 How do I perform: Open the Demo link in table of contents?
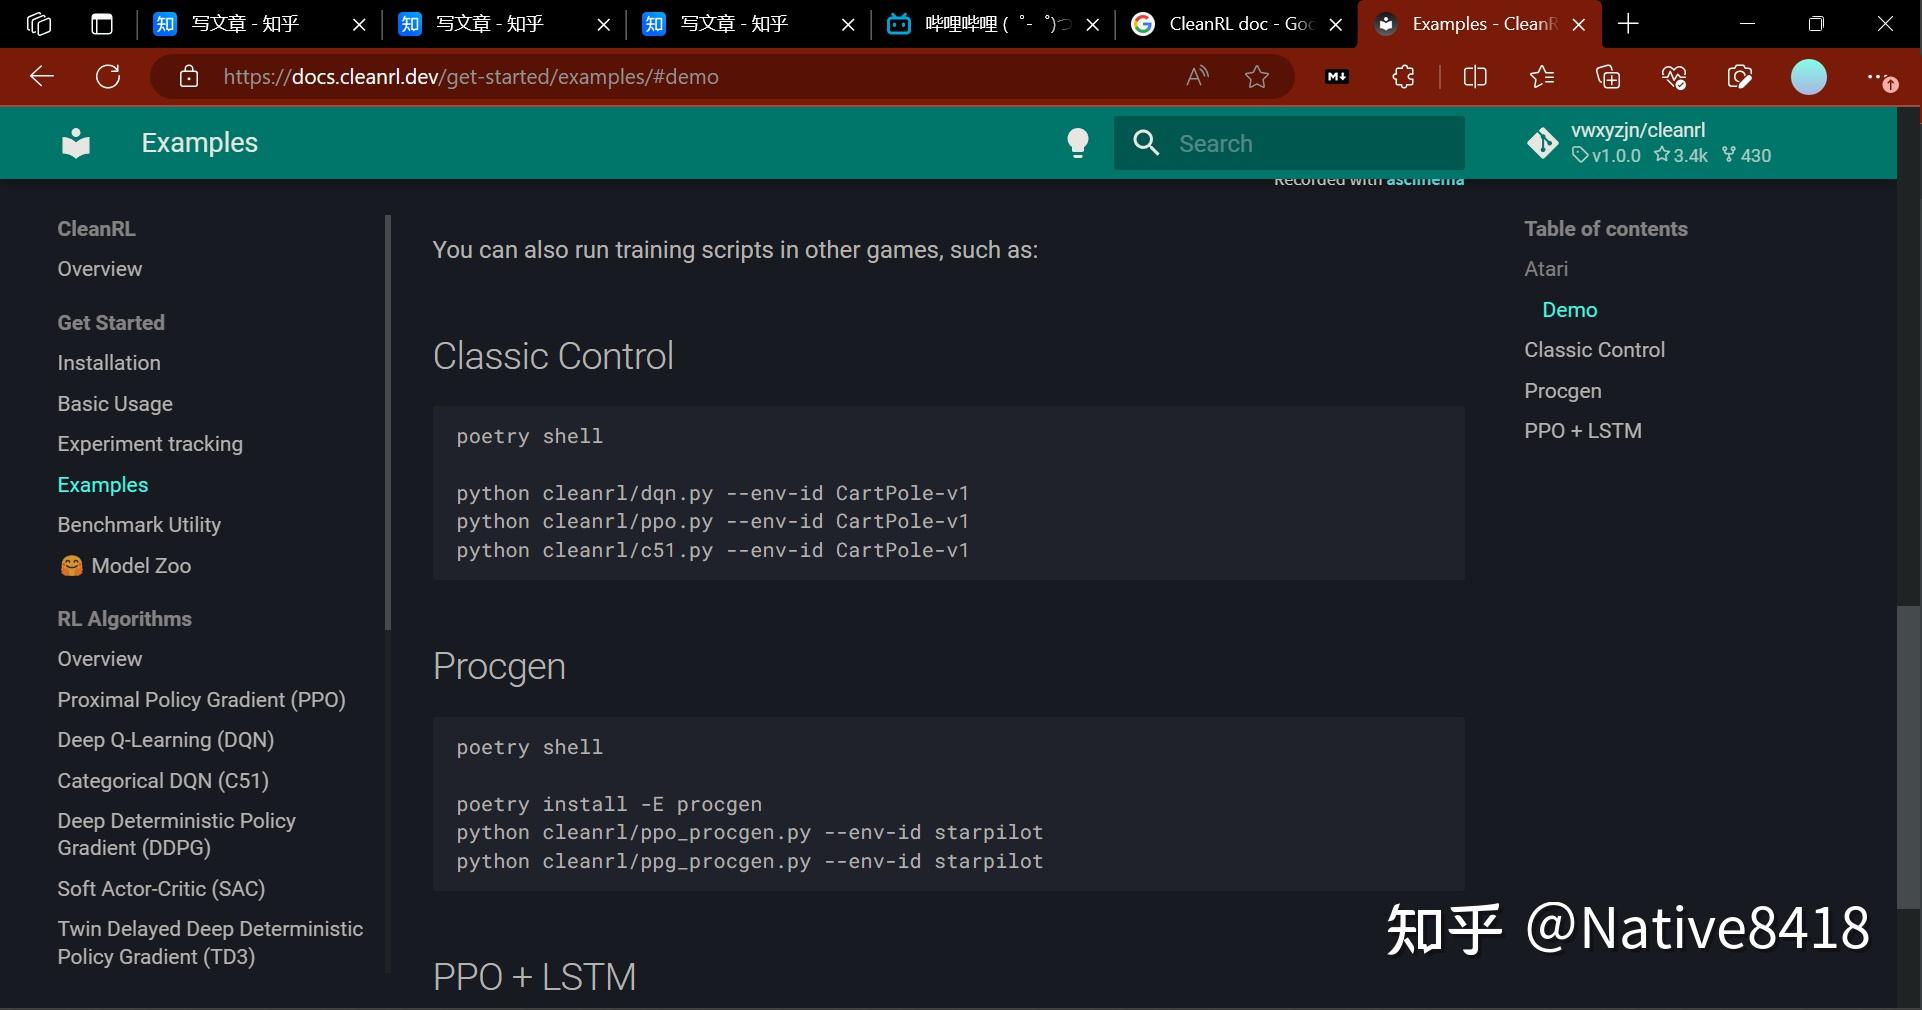1569,310
